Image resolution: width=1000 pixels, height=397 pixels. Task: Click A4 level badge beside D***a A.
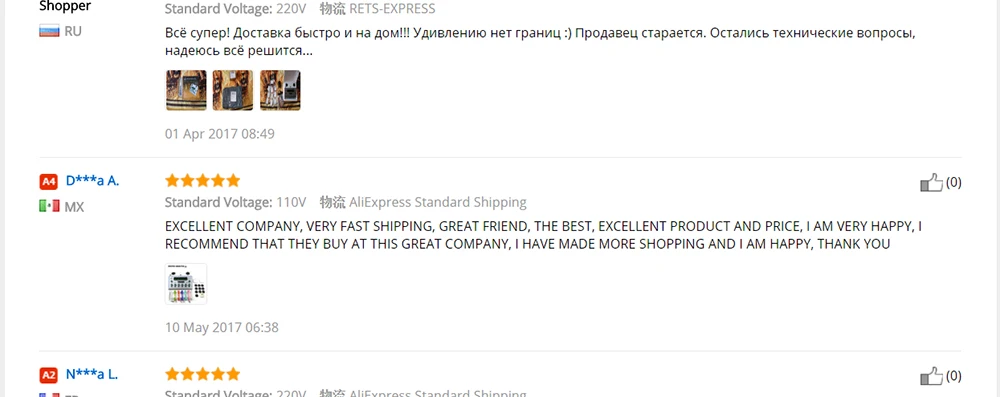pyautogui.click(x=48, y=181)
